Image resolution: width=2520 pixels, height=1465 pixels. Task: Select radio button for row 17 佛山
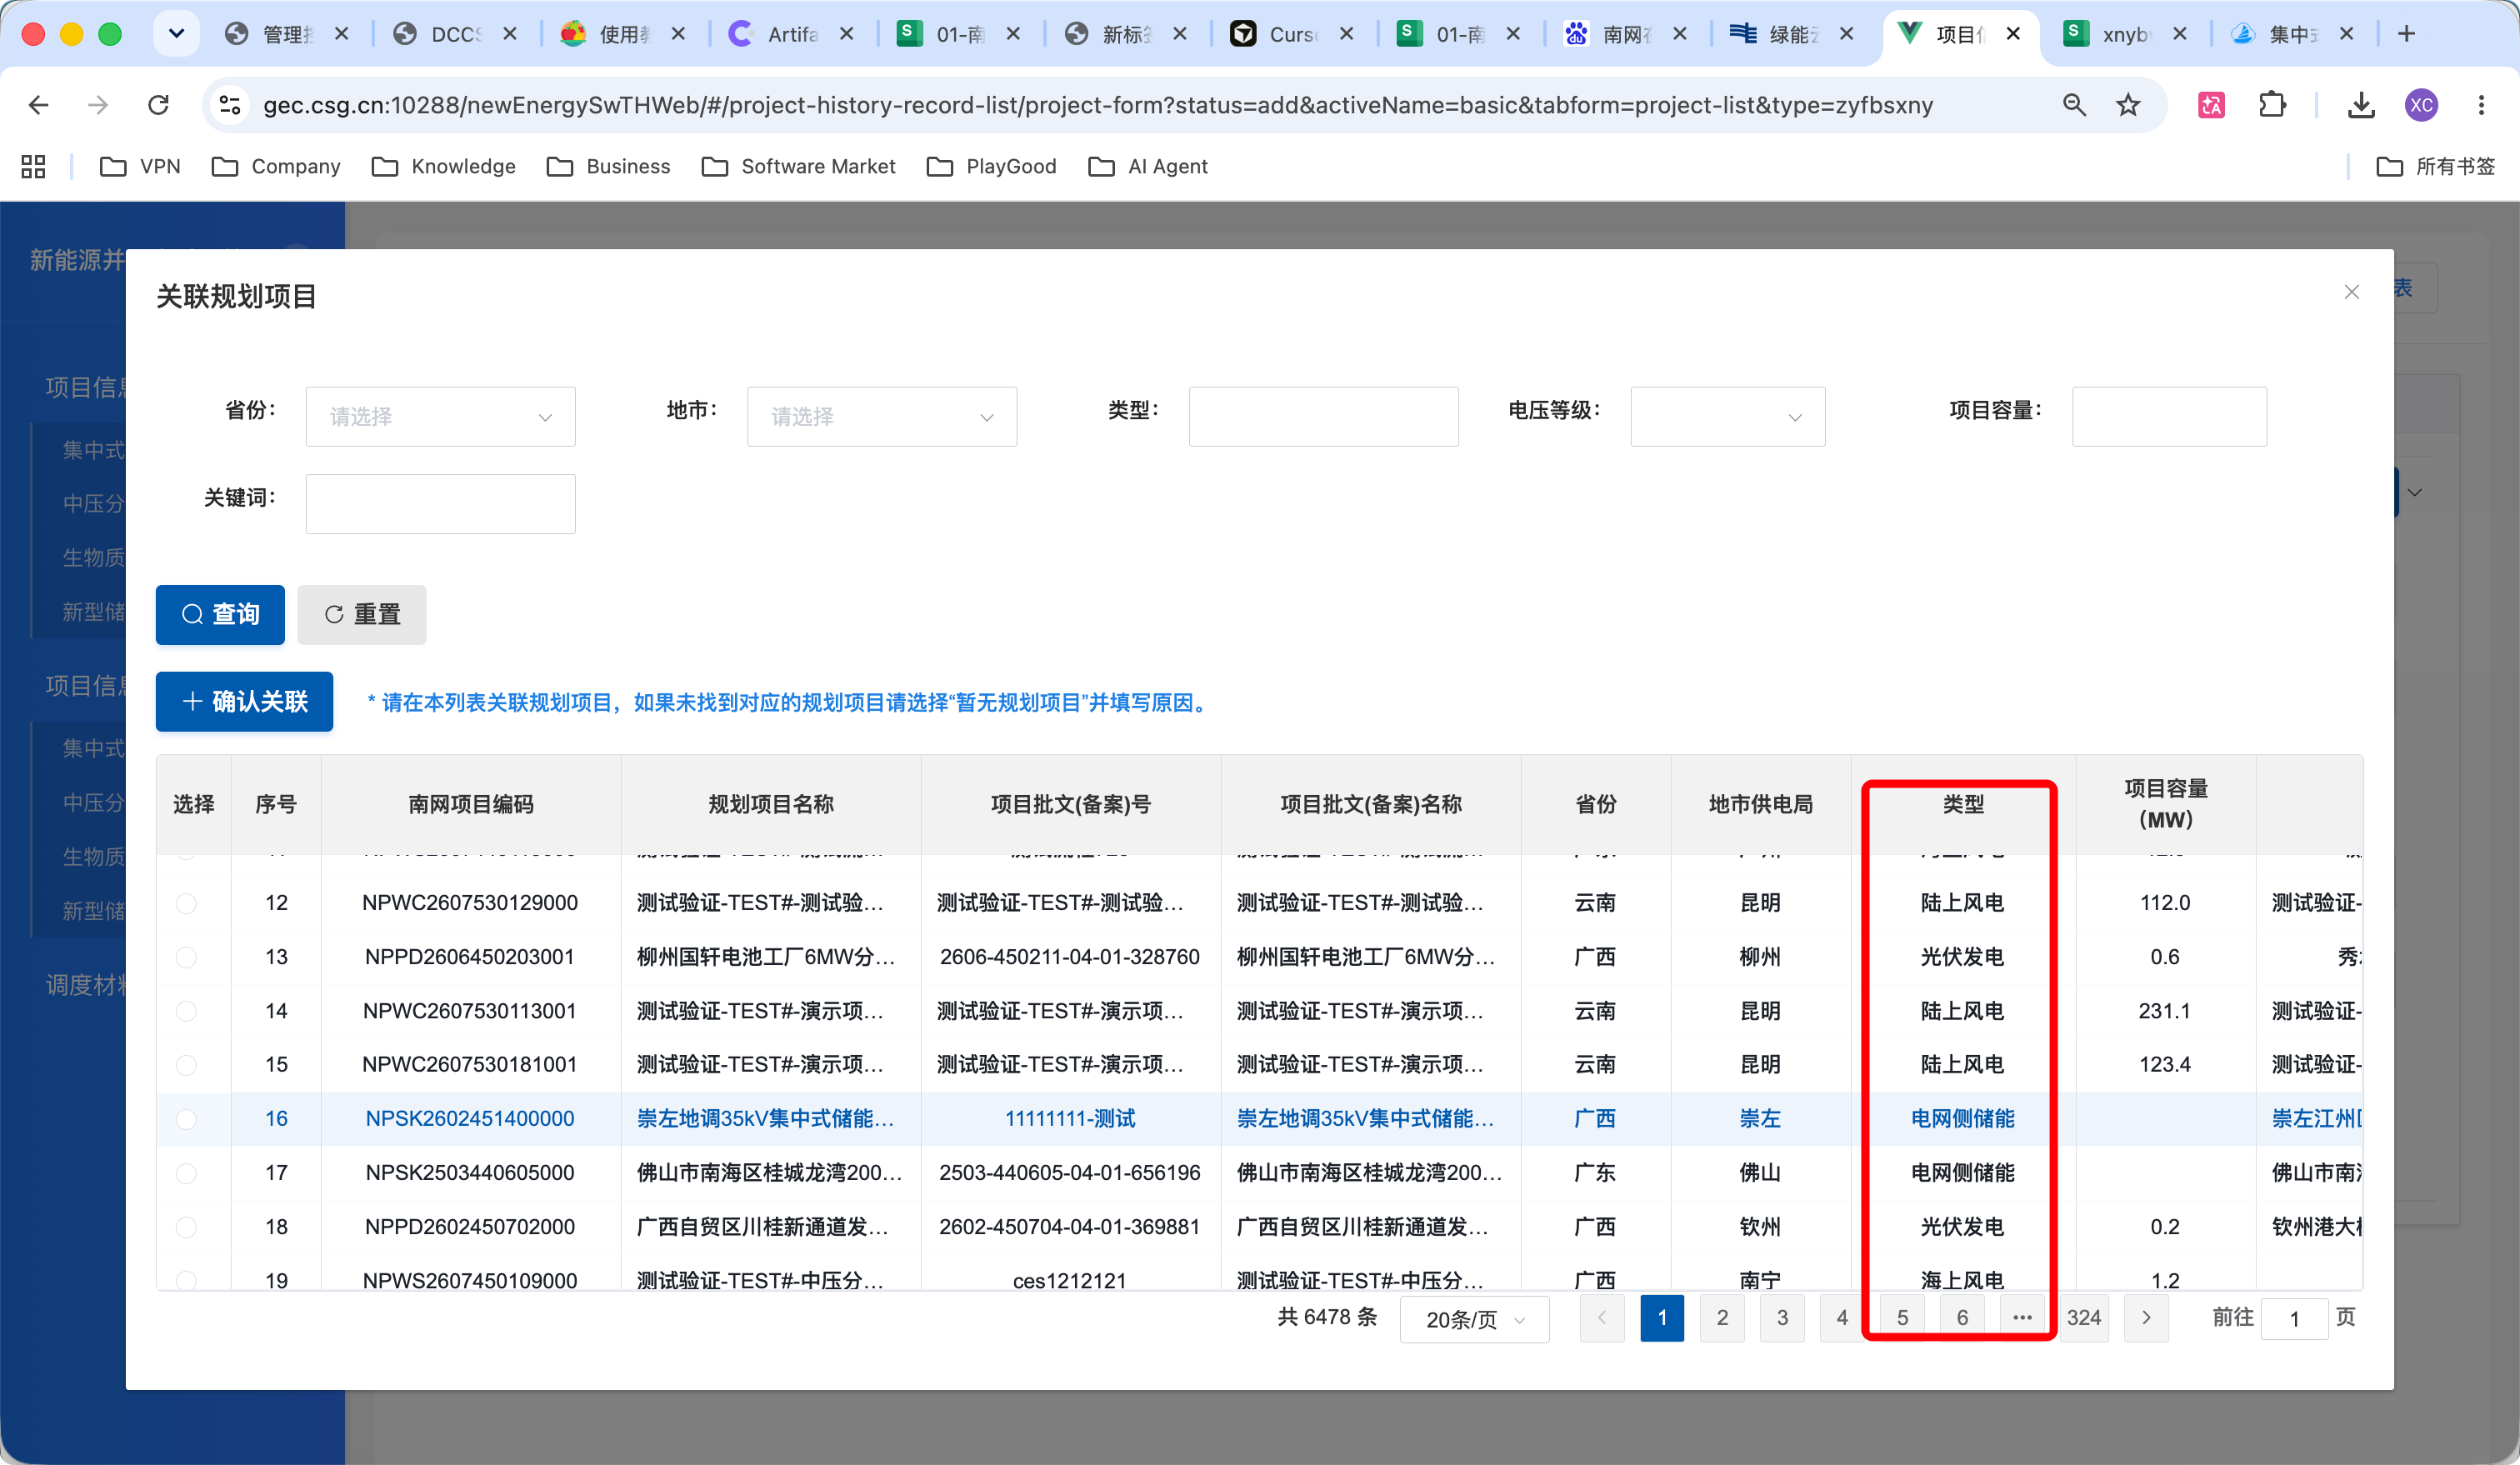point(186,1173)
